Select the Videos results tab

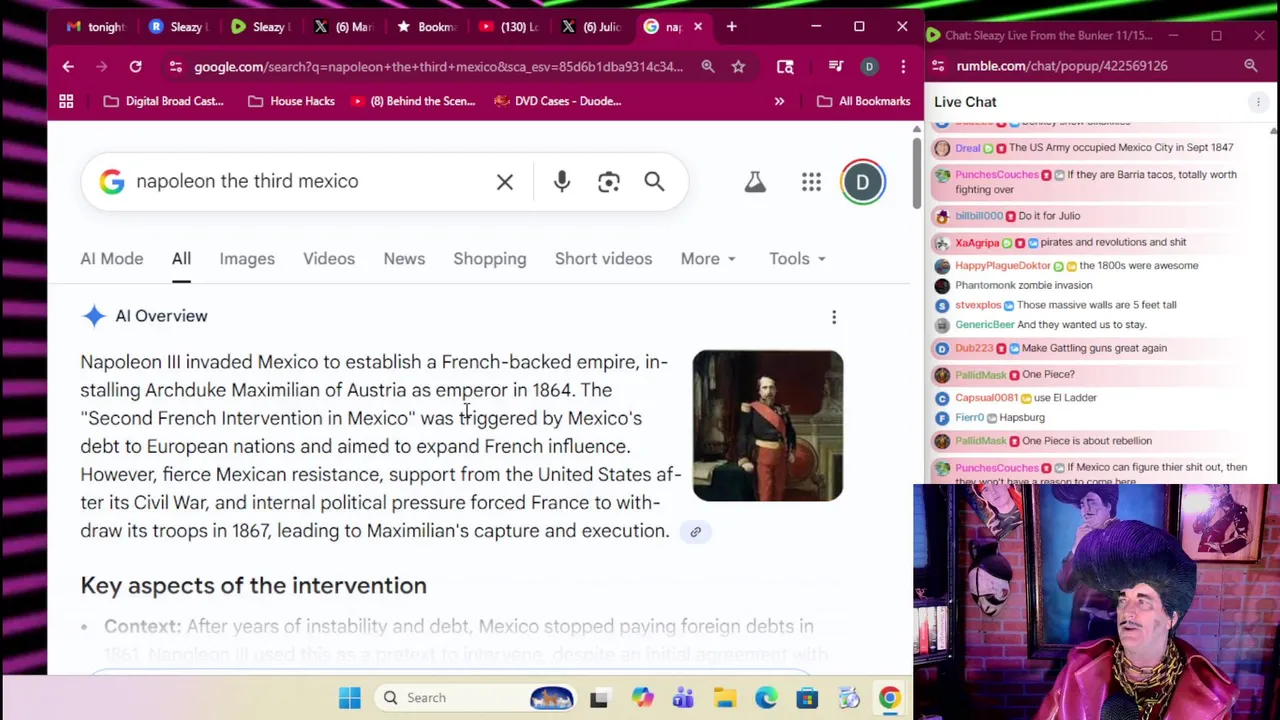(329, 259)
